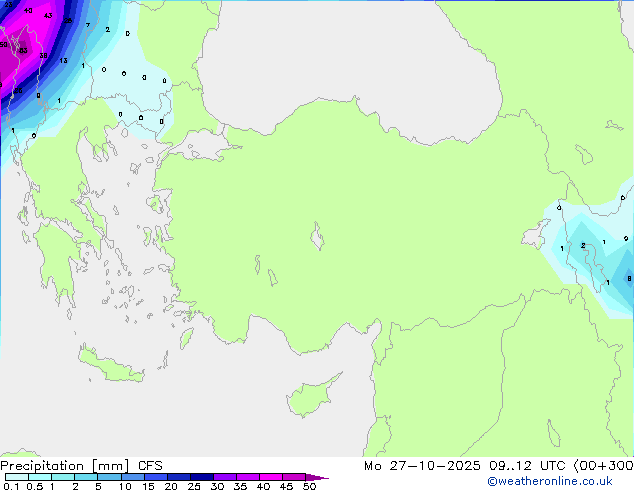
Task: Click the '(00+300' forecast offset text
Action: tap(603, 466)
